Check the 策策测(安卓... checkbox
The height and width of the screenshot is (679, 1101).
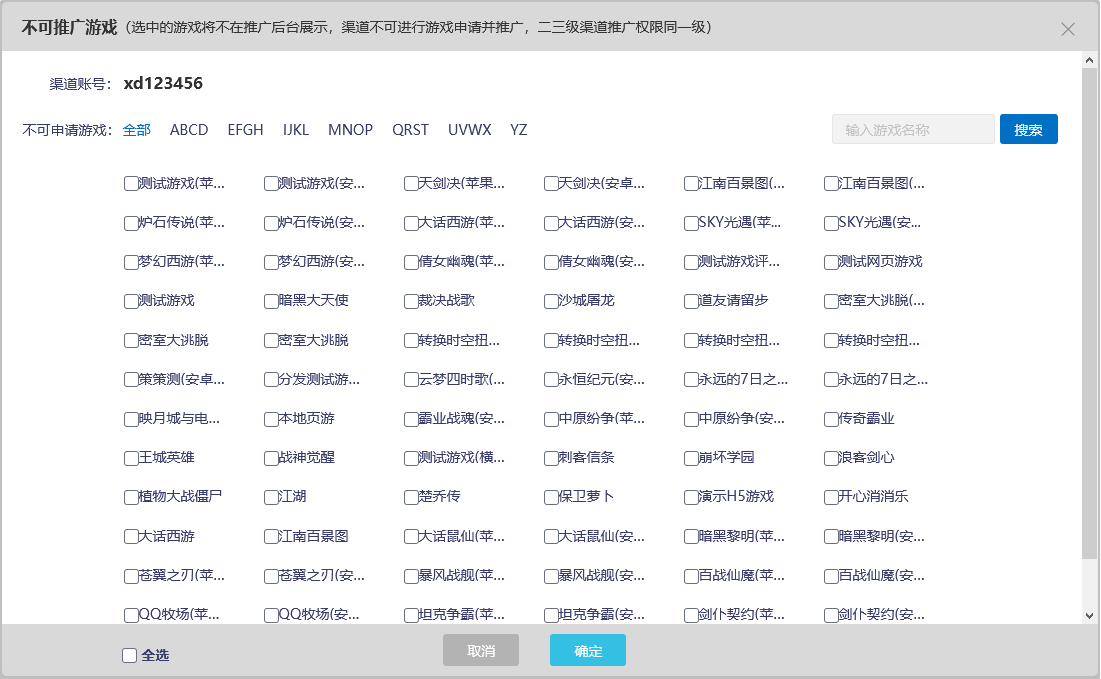coord(131,380)
